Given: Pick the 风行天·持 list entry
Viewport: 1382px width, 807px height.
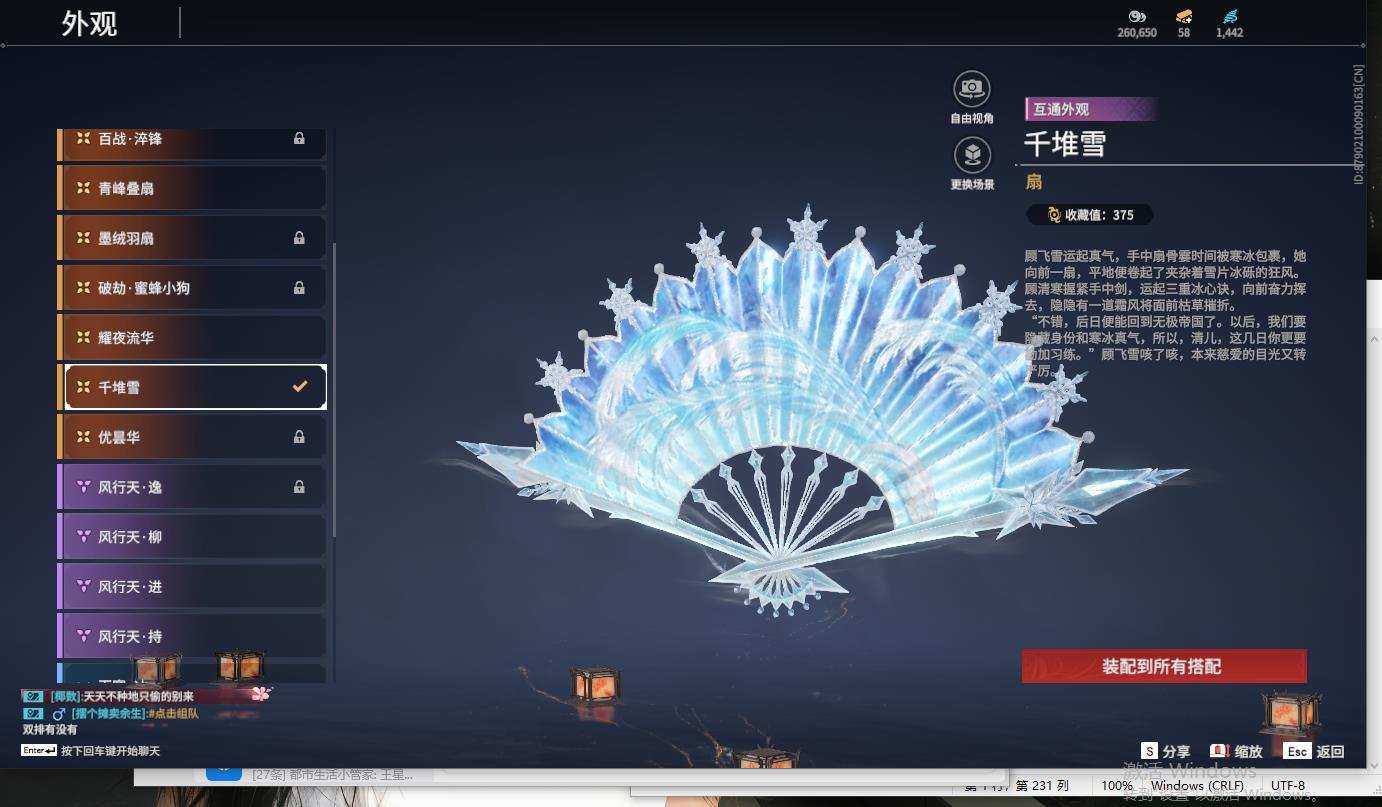Looking at the screenshot, I should (192, 636).
